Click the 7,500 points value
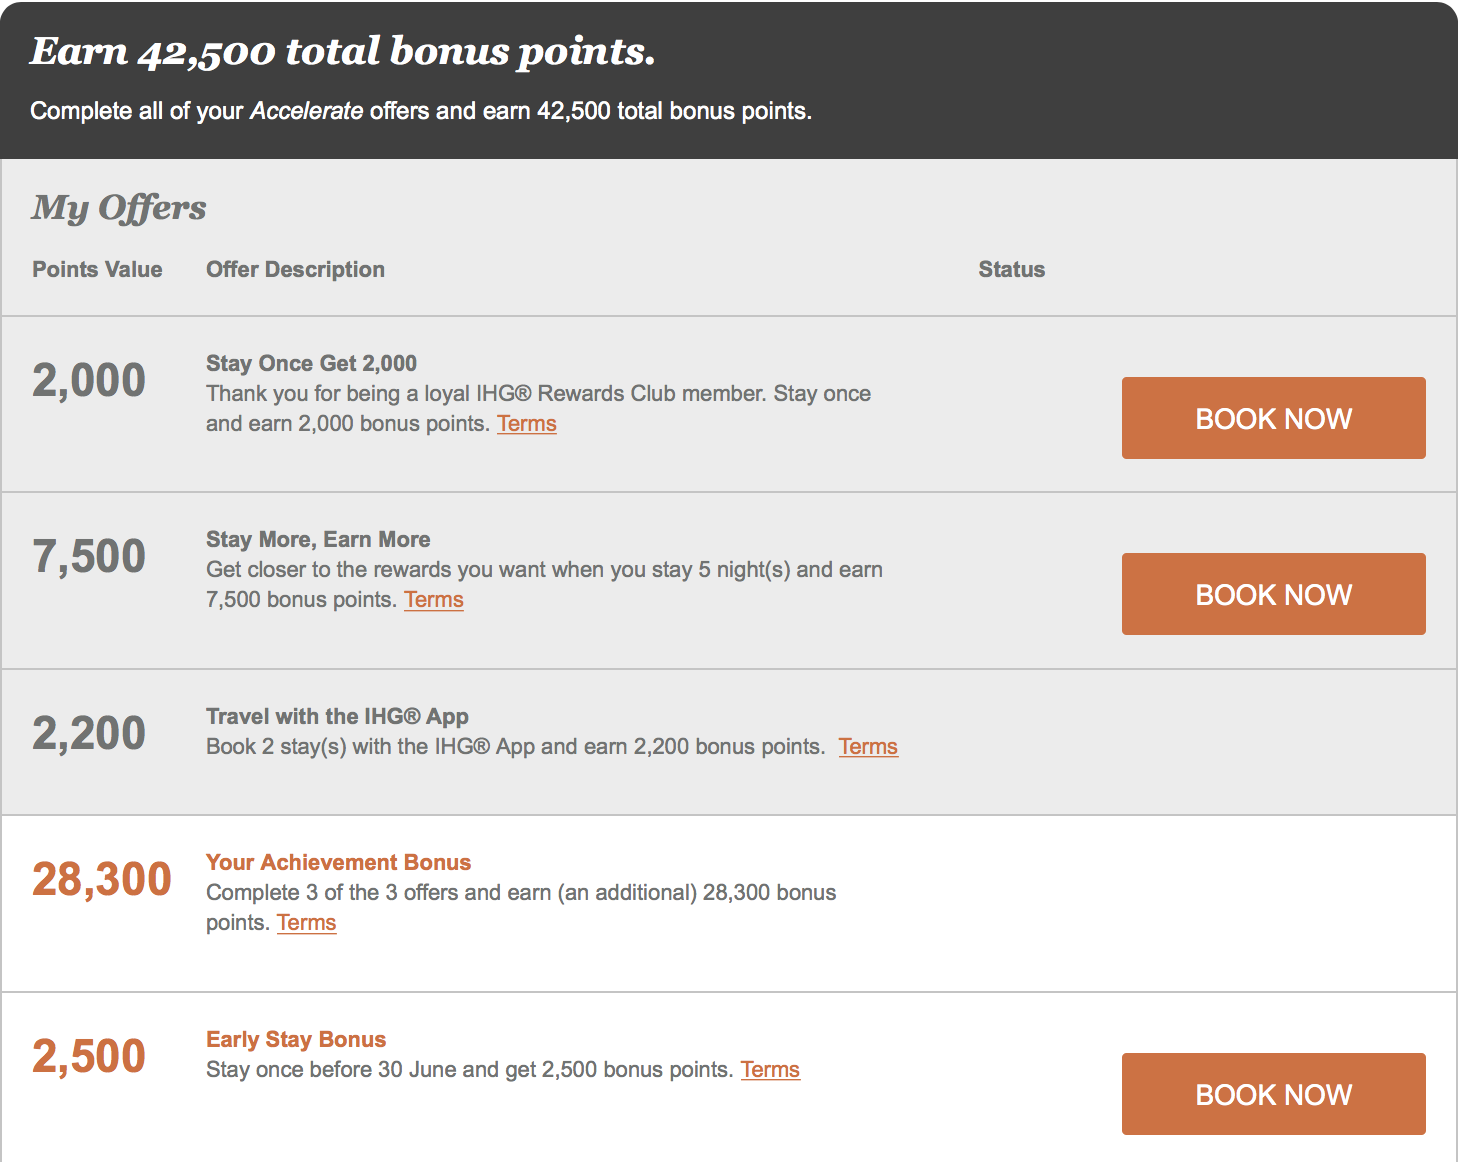The image size is (1461, 1162). point(89,557)
